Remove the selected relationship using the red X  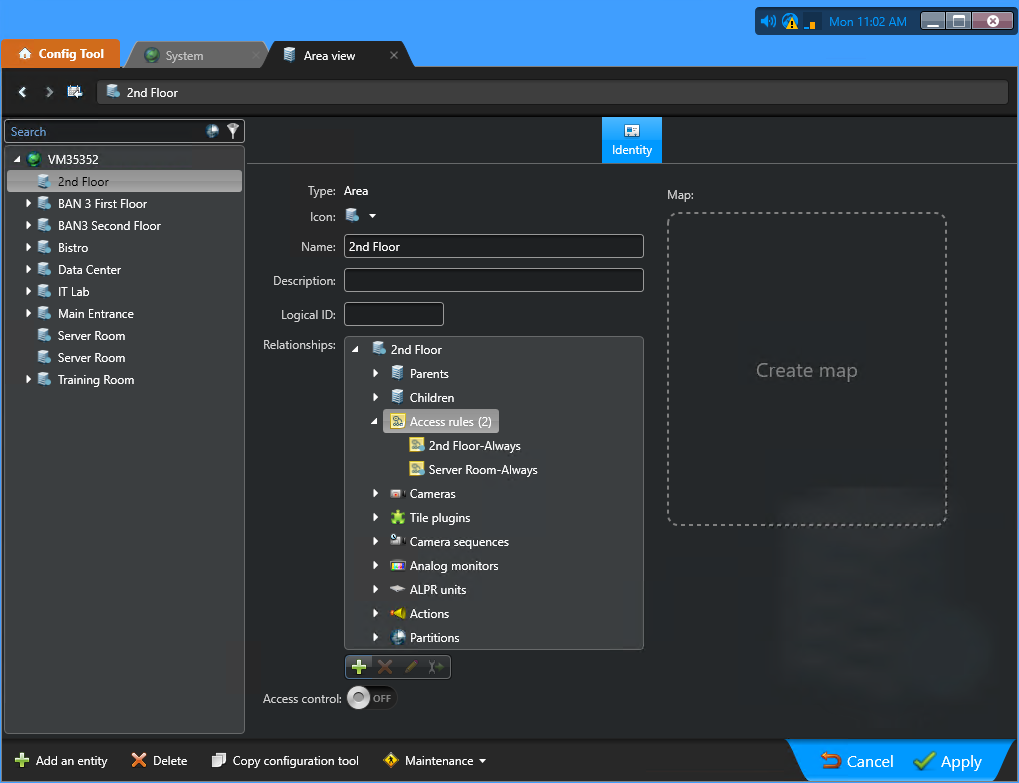coord(384,666)
